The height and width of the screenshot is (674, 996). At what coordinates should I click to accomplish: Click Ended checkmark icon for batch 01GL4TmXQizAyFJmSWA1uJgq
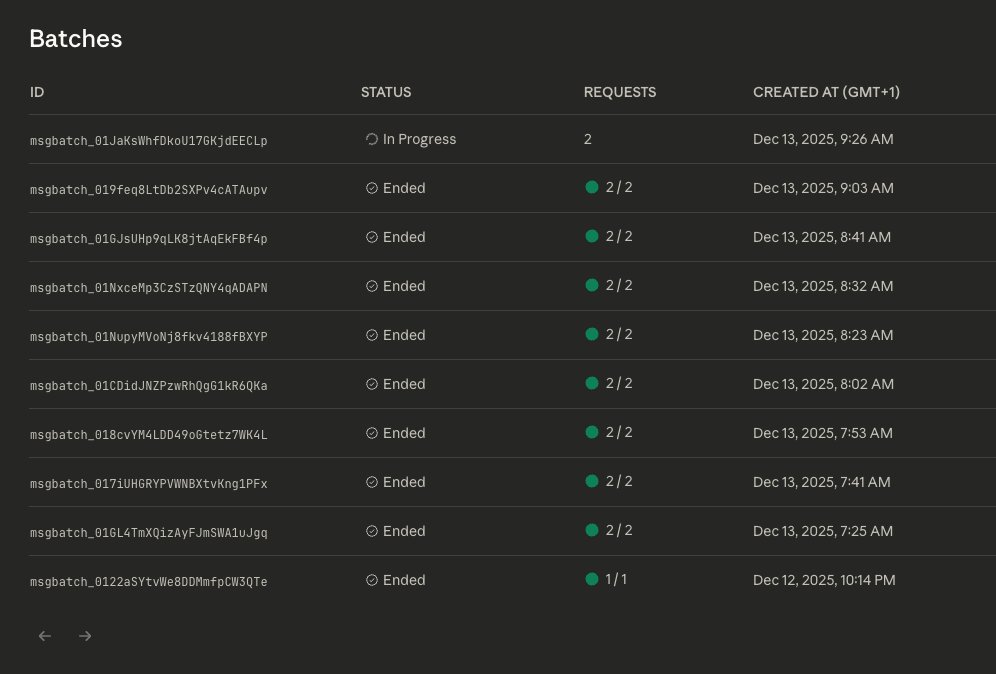(x=372, y=531)
